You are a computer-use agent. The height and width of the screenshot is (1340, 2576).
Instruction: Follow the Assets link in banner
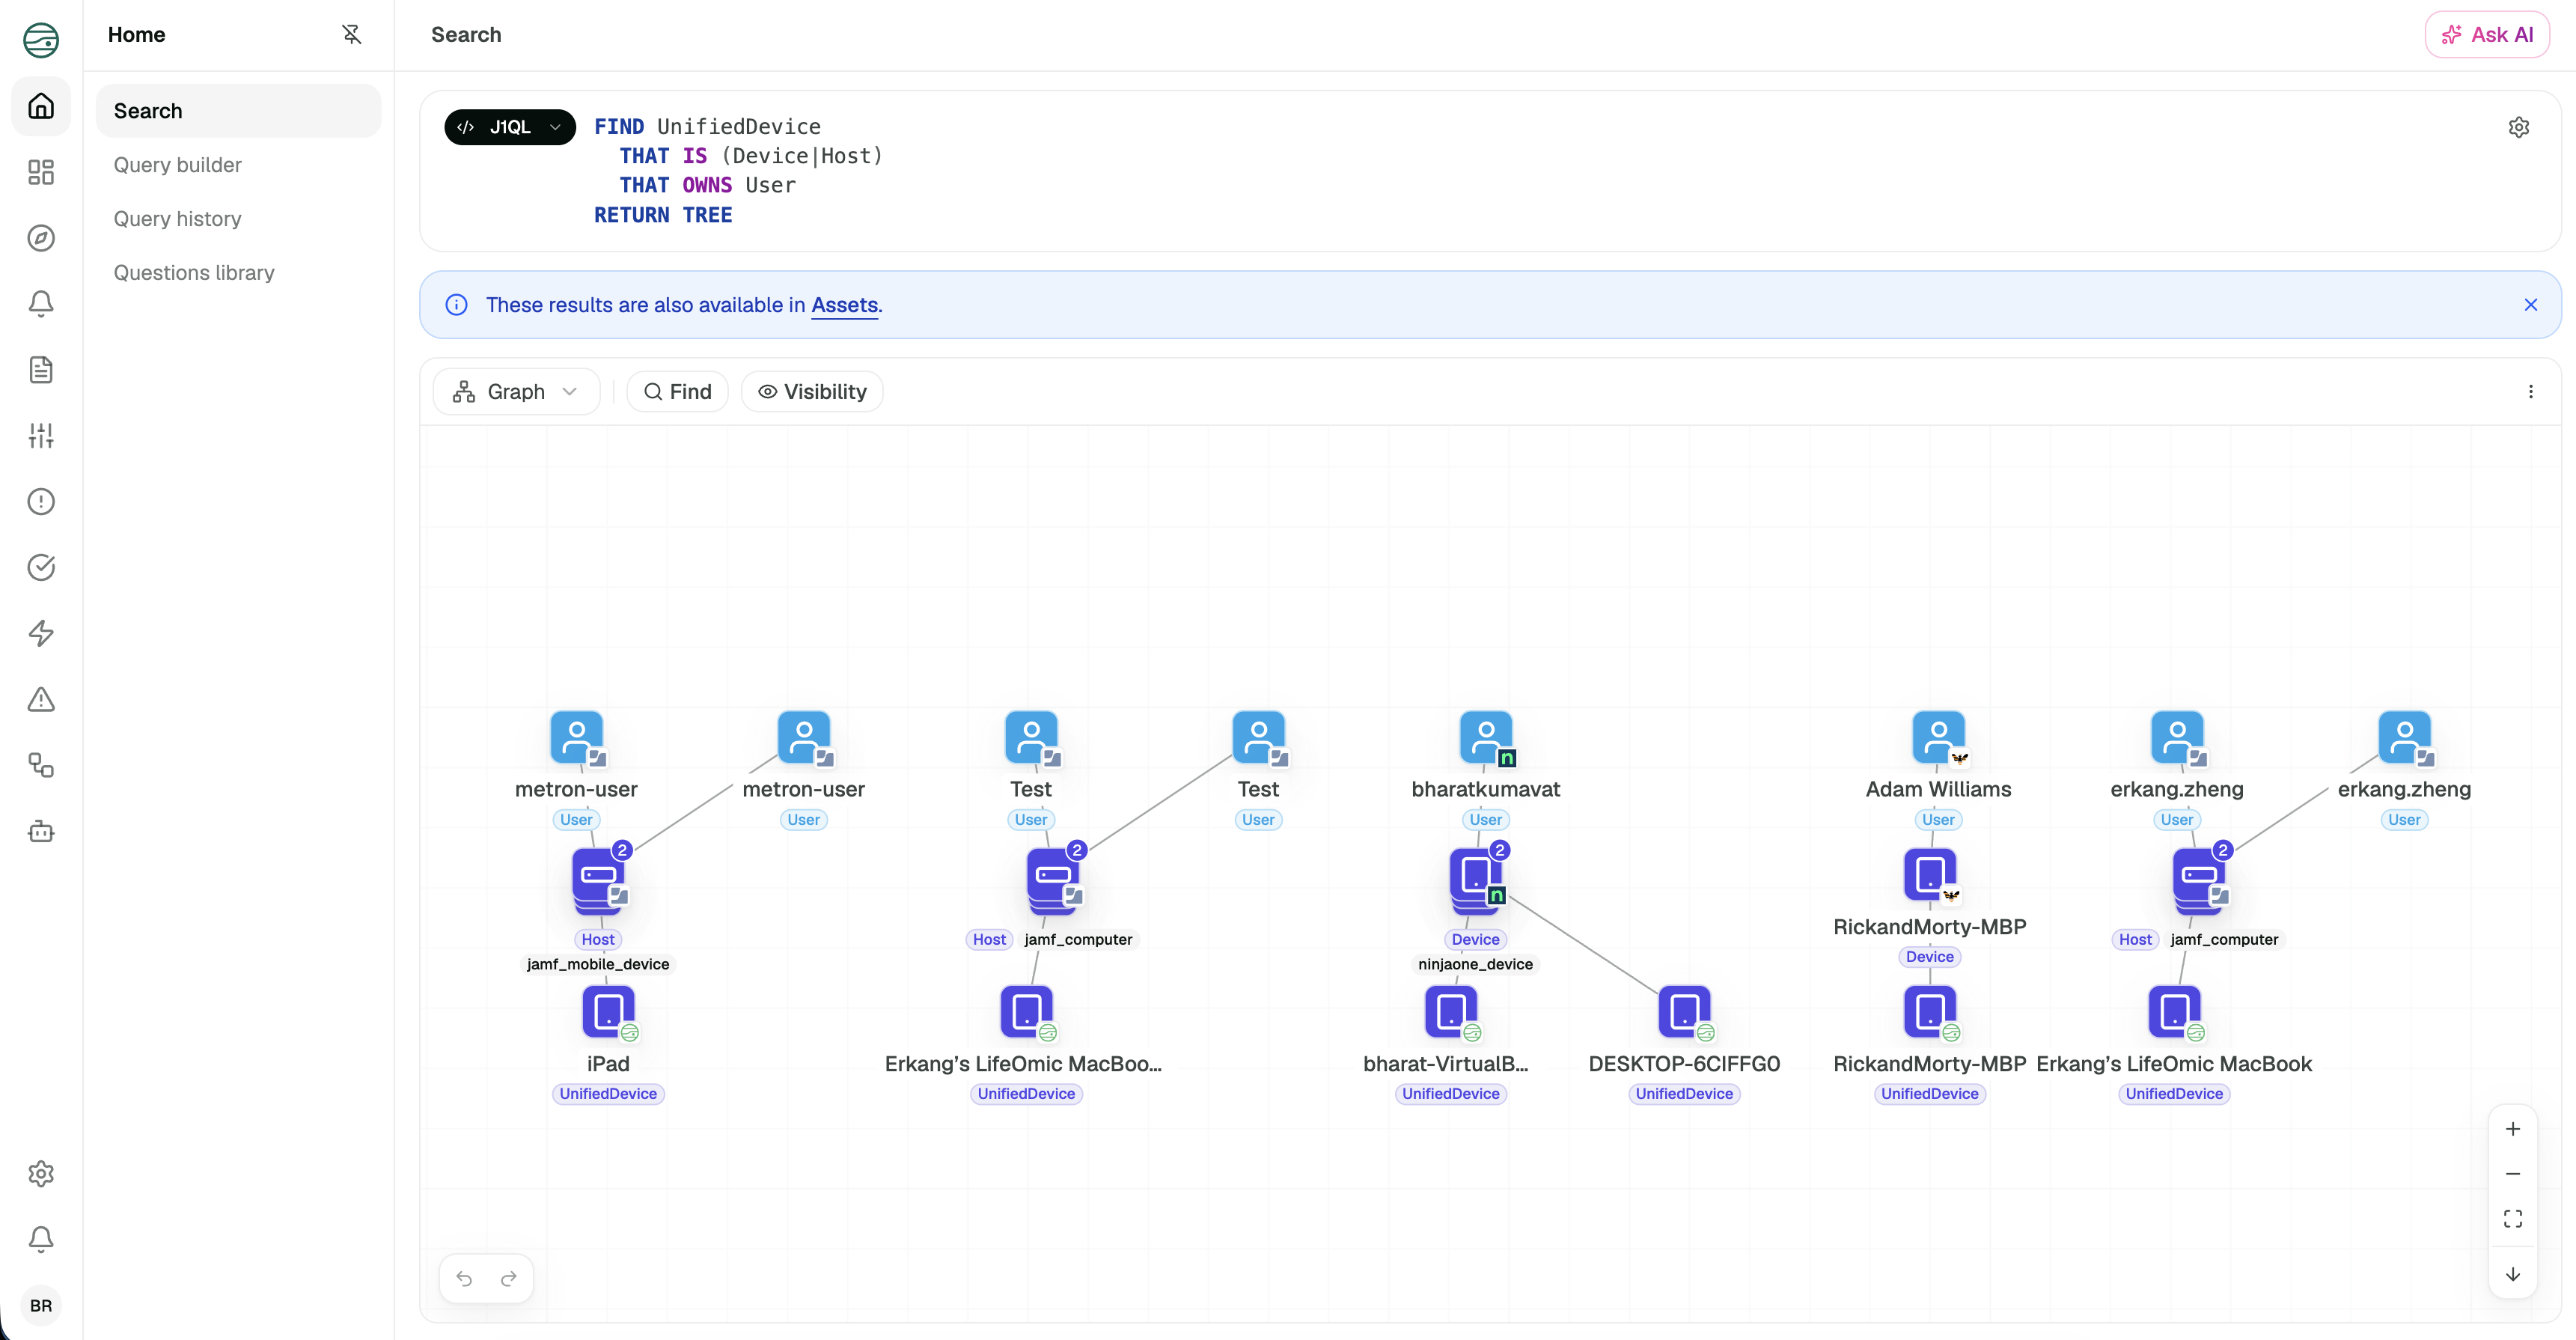point(844,305)
